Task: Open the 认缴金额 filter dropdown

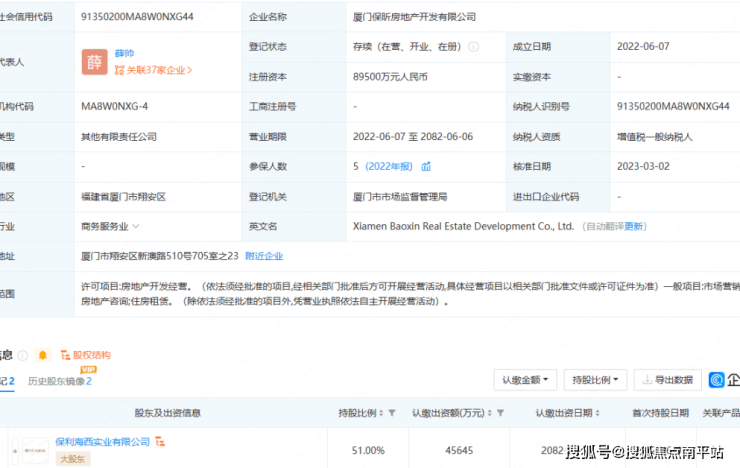Action: point(524,380)
